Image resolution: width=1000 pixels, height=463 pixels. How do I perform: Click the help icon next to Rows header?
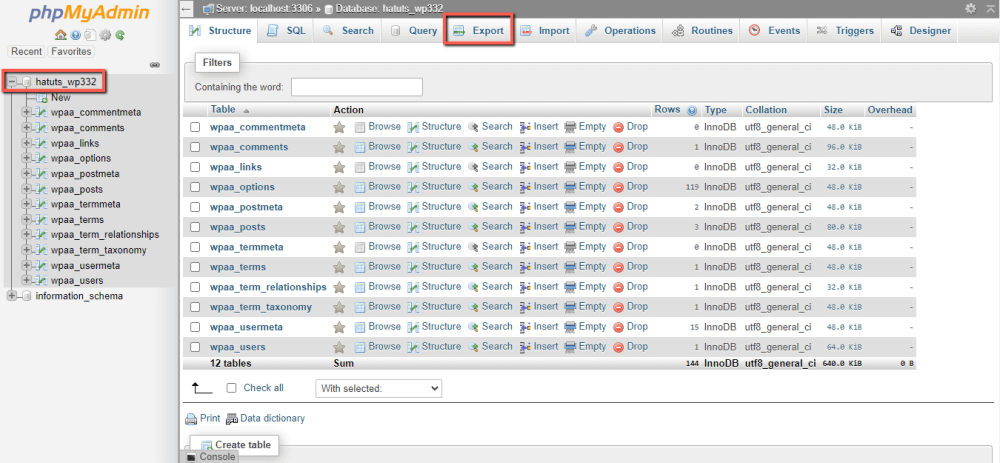point(692,110)
